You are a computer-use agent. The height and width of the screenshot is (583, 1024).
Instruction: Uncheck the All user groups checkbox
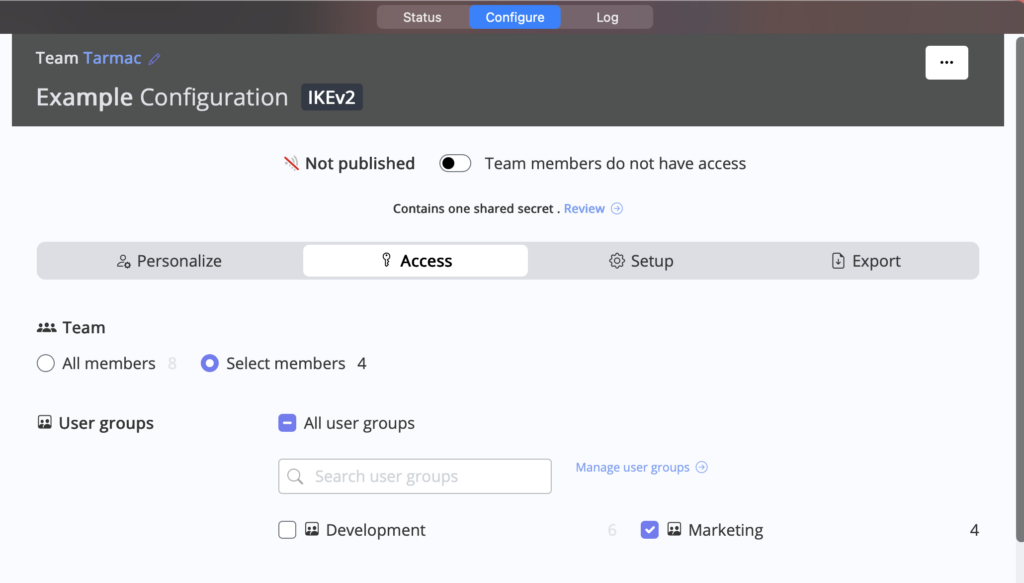click(287, 423)
